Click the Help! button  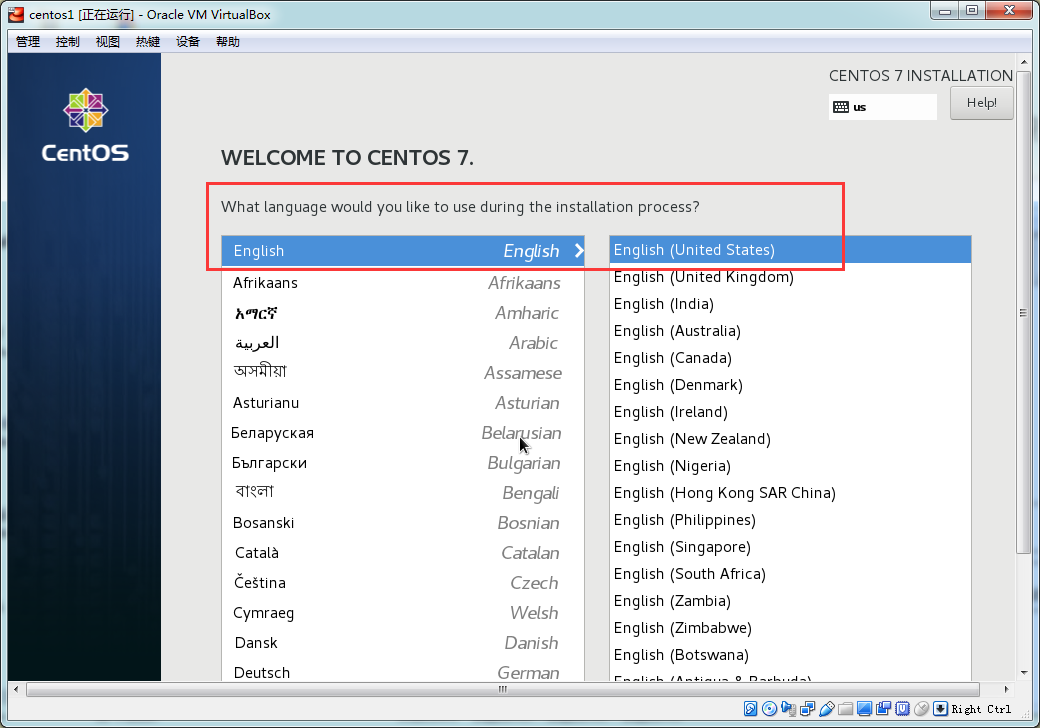[x=982, y=103]
